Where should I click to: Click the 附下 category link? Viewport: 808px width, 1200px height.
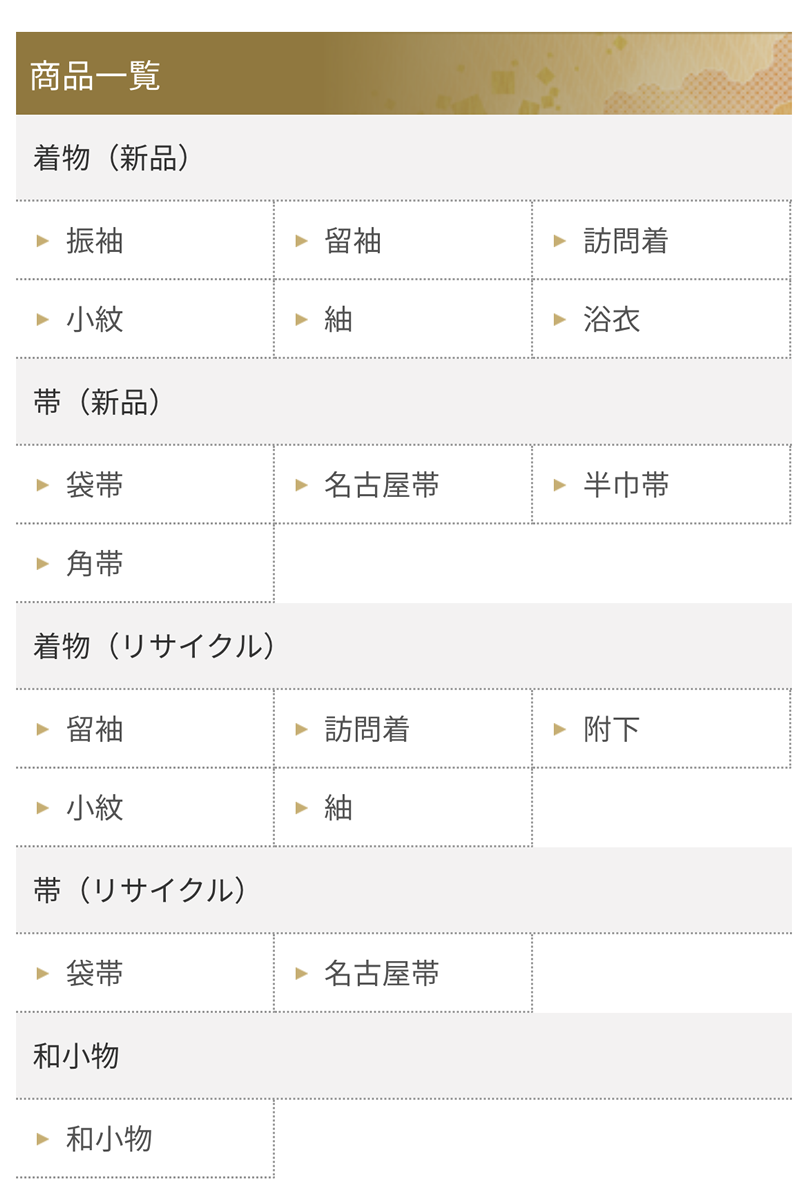tap(661, 729)
